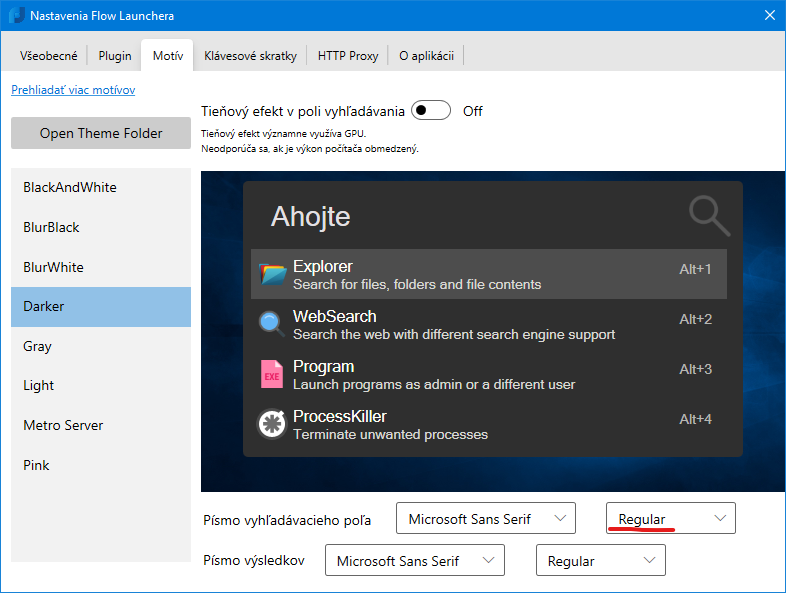Click the Alt+2 shortcut label
The width and height of the screenshot is (786, 593).
pyautogui.click(x=696, y=319)
